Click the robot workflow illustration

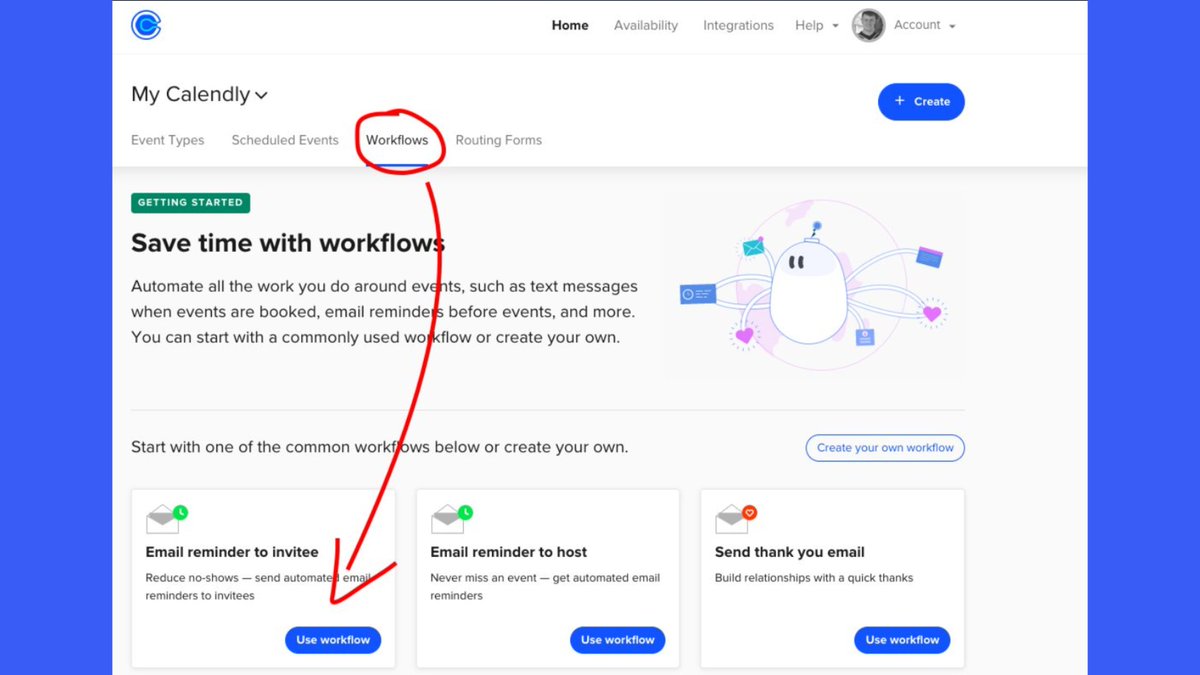pyautogui.click(x=812, y=287)
